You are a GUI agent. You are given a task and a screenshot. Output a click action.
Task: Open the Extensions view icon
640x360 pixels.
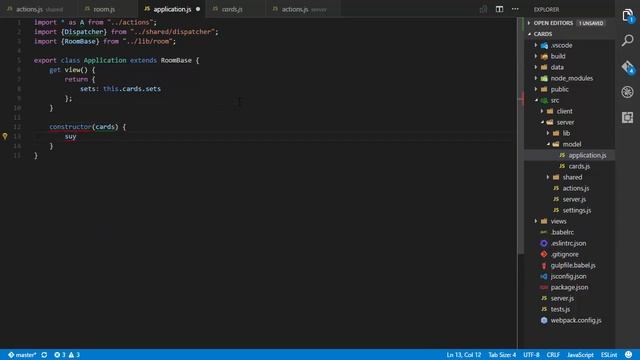click(x=628, y=118)
